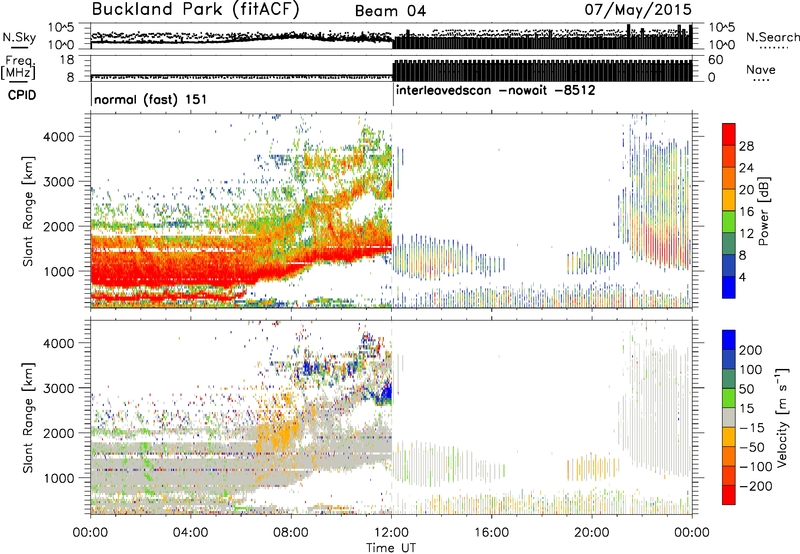Click the '12:00' time axis tick label
This screenshot has height=554, width=800.
(x=391, y=533)
